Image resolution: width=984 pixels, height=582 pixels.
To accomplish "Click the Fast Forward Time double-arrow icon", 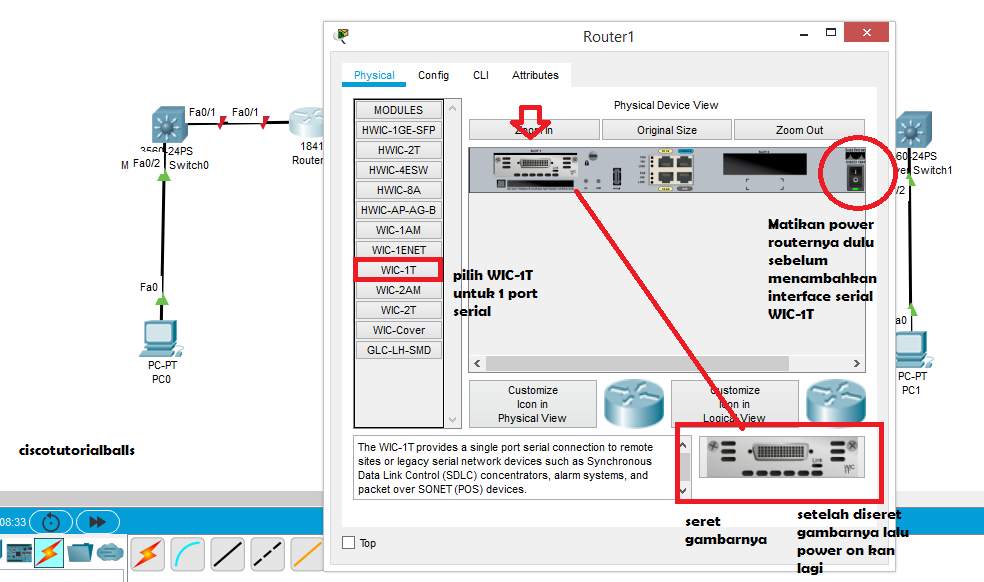I will 97,521.
